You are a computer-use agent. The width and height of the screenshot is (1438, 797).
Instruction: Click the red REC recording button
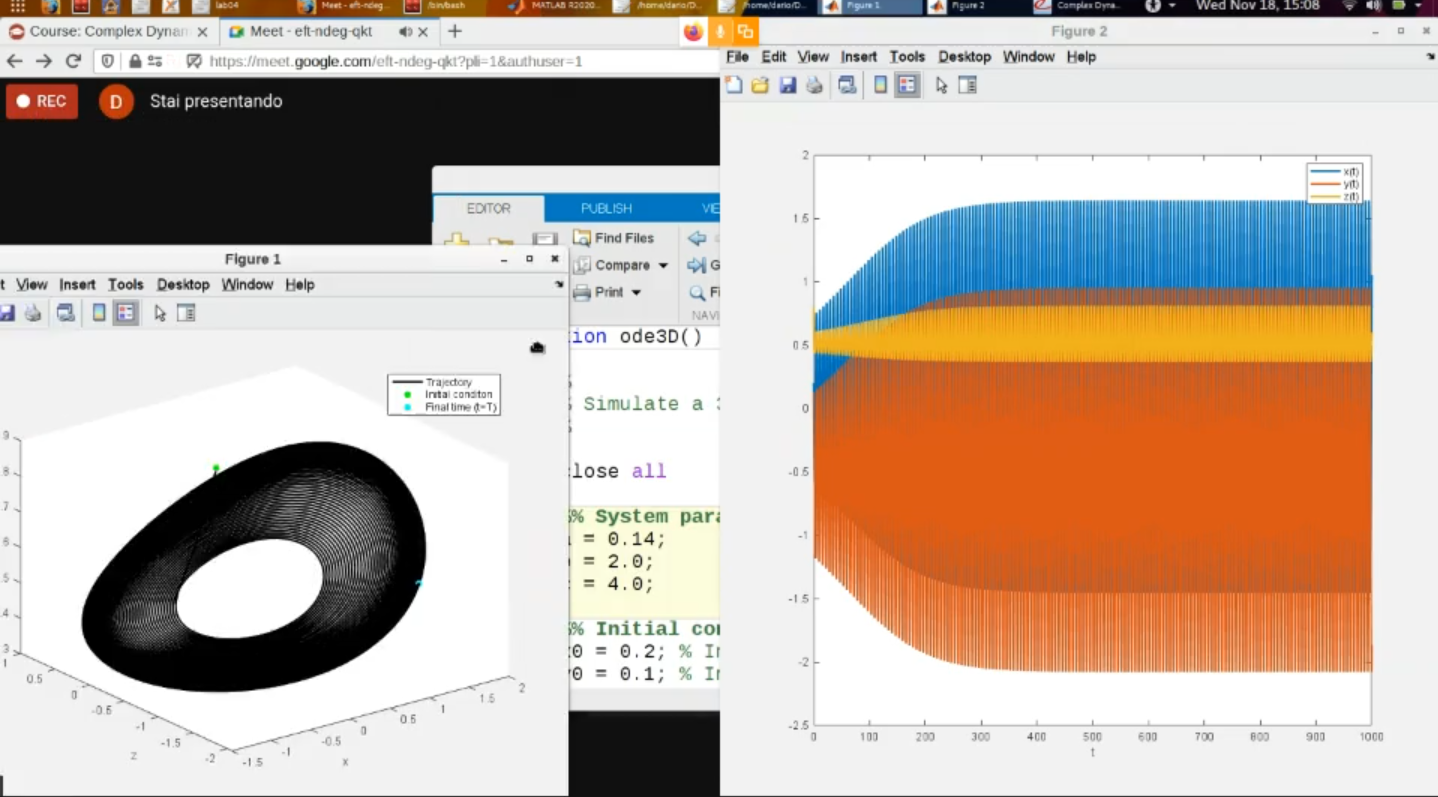point(42,101)
